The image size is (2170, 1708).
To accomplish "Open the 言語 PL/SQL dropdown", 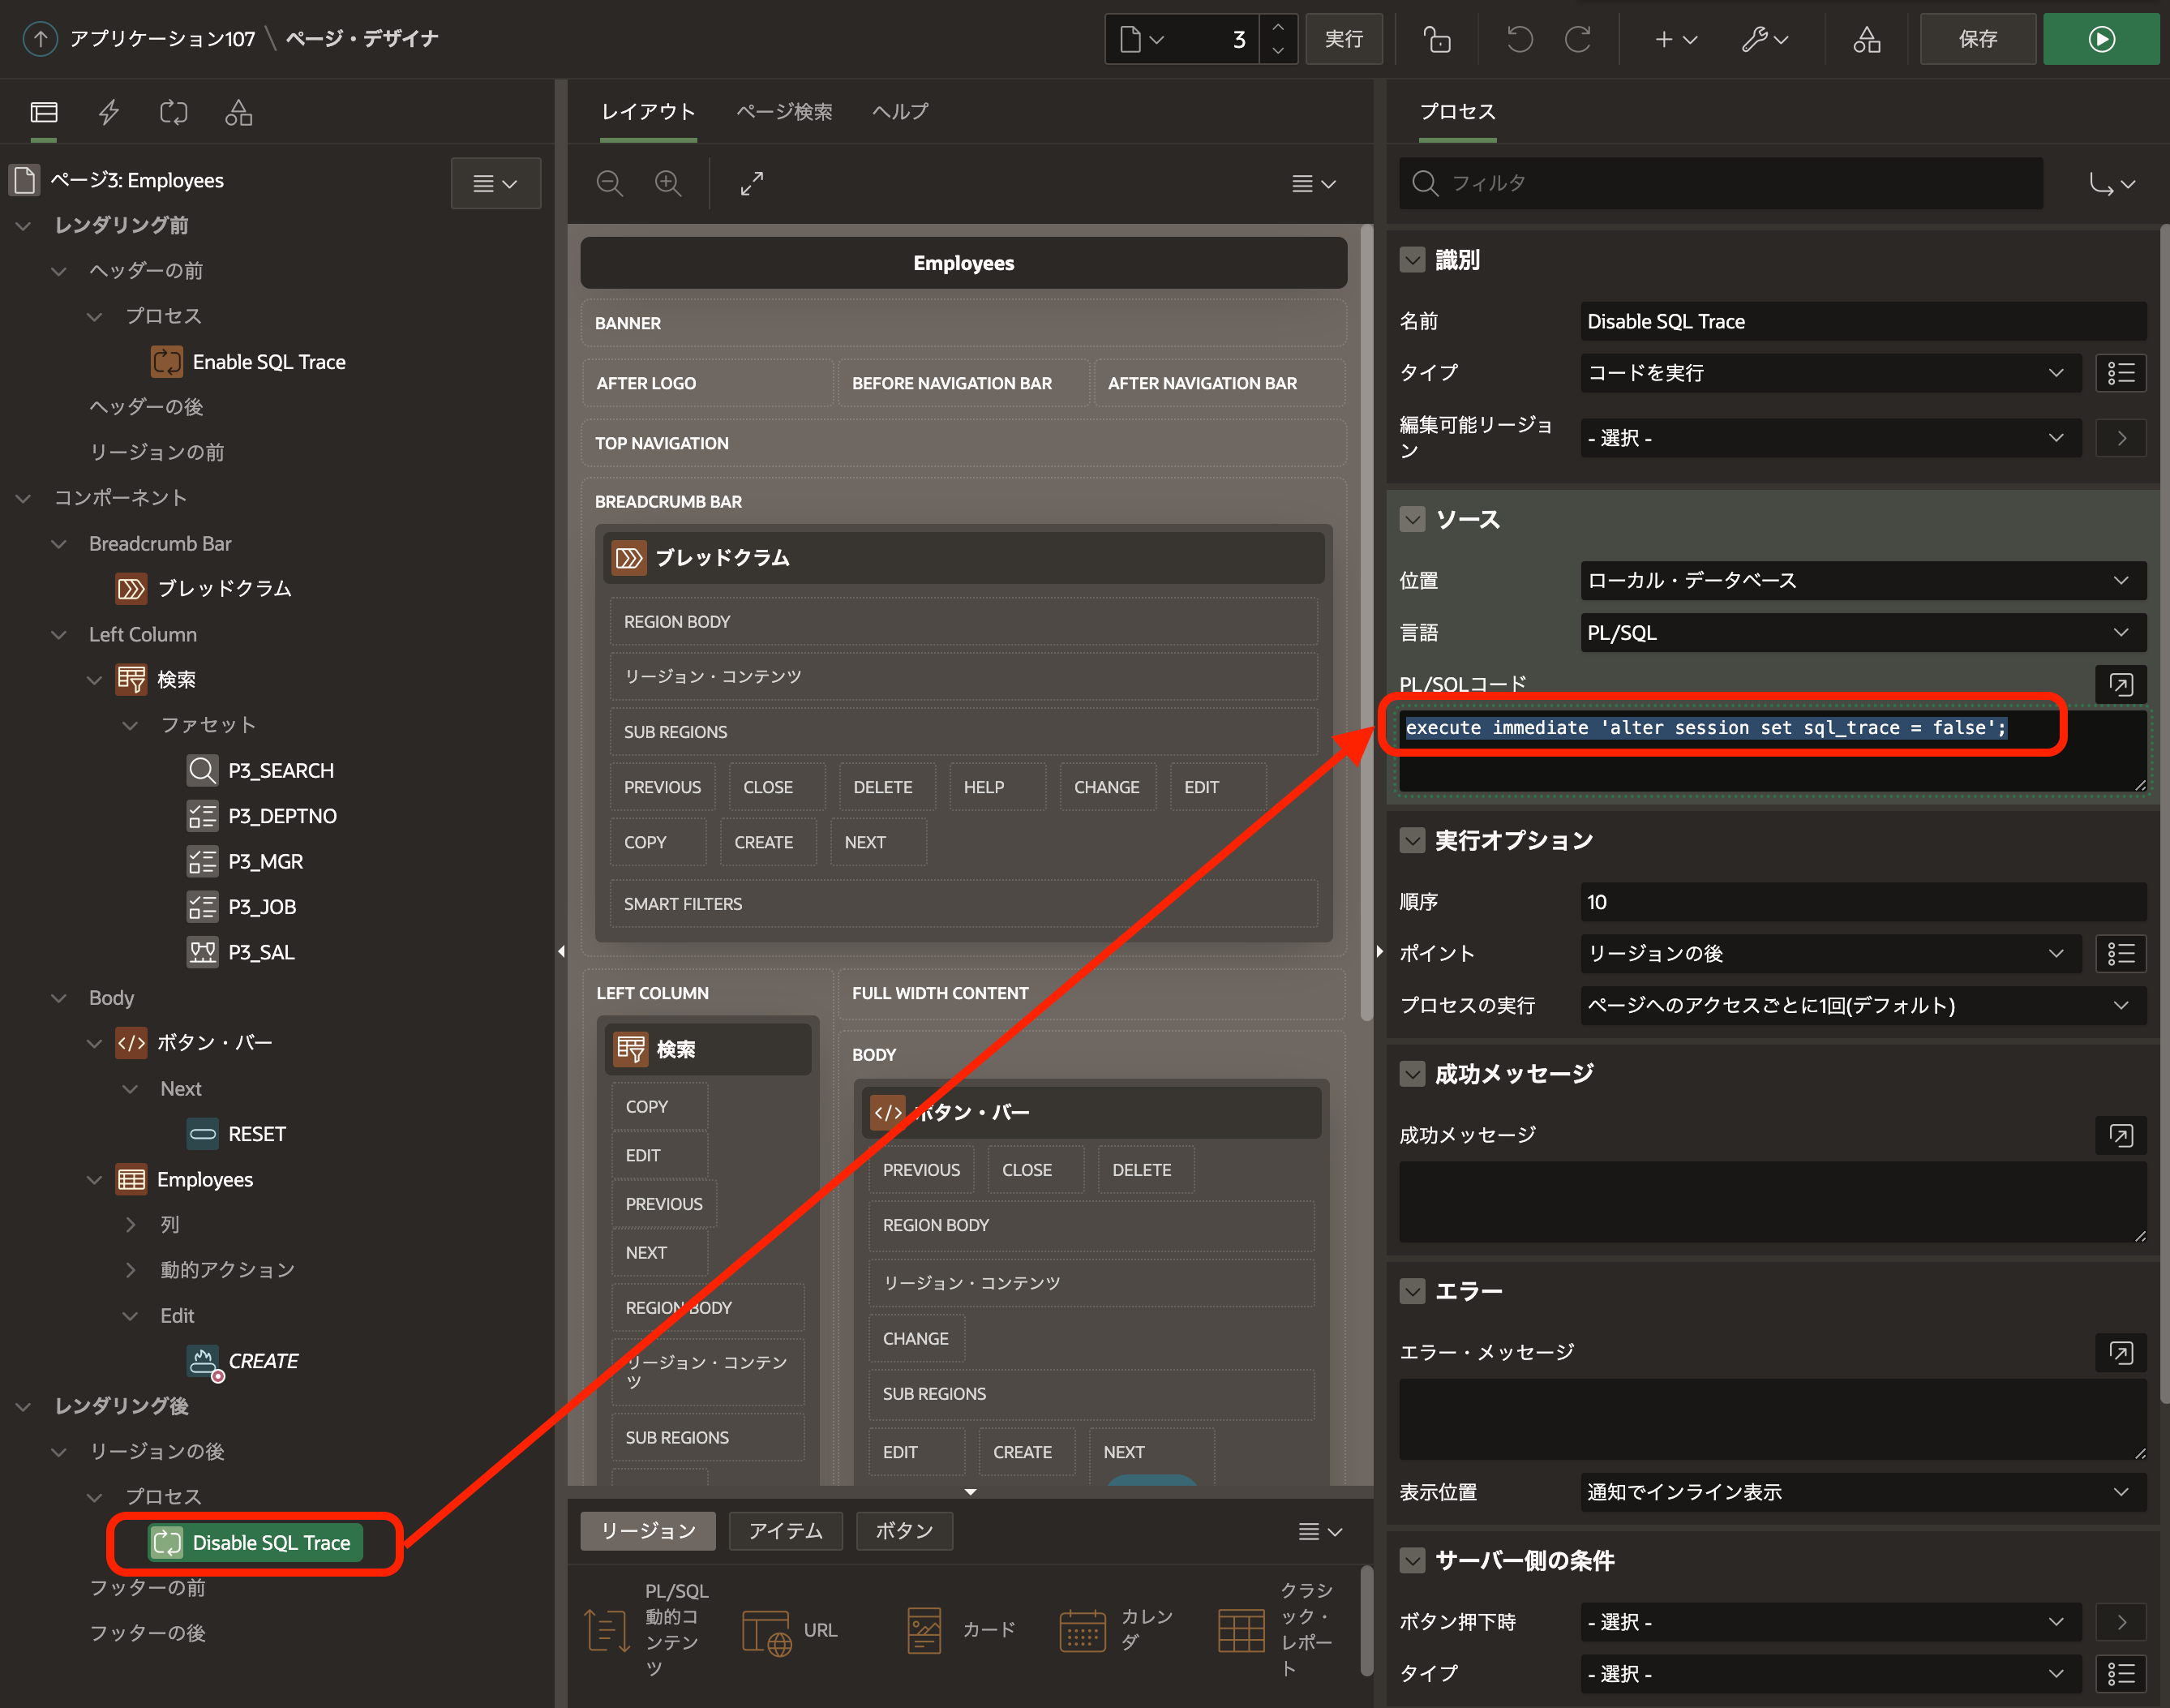I will point(1862,633).
